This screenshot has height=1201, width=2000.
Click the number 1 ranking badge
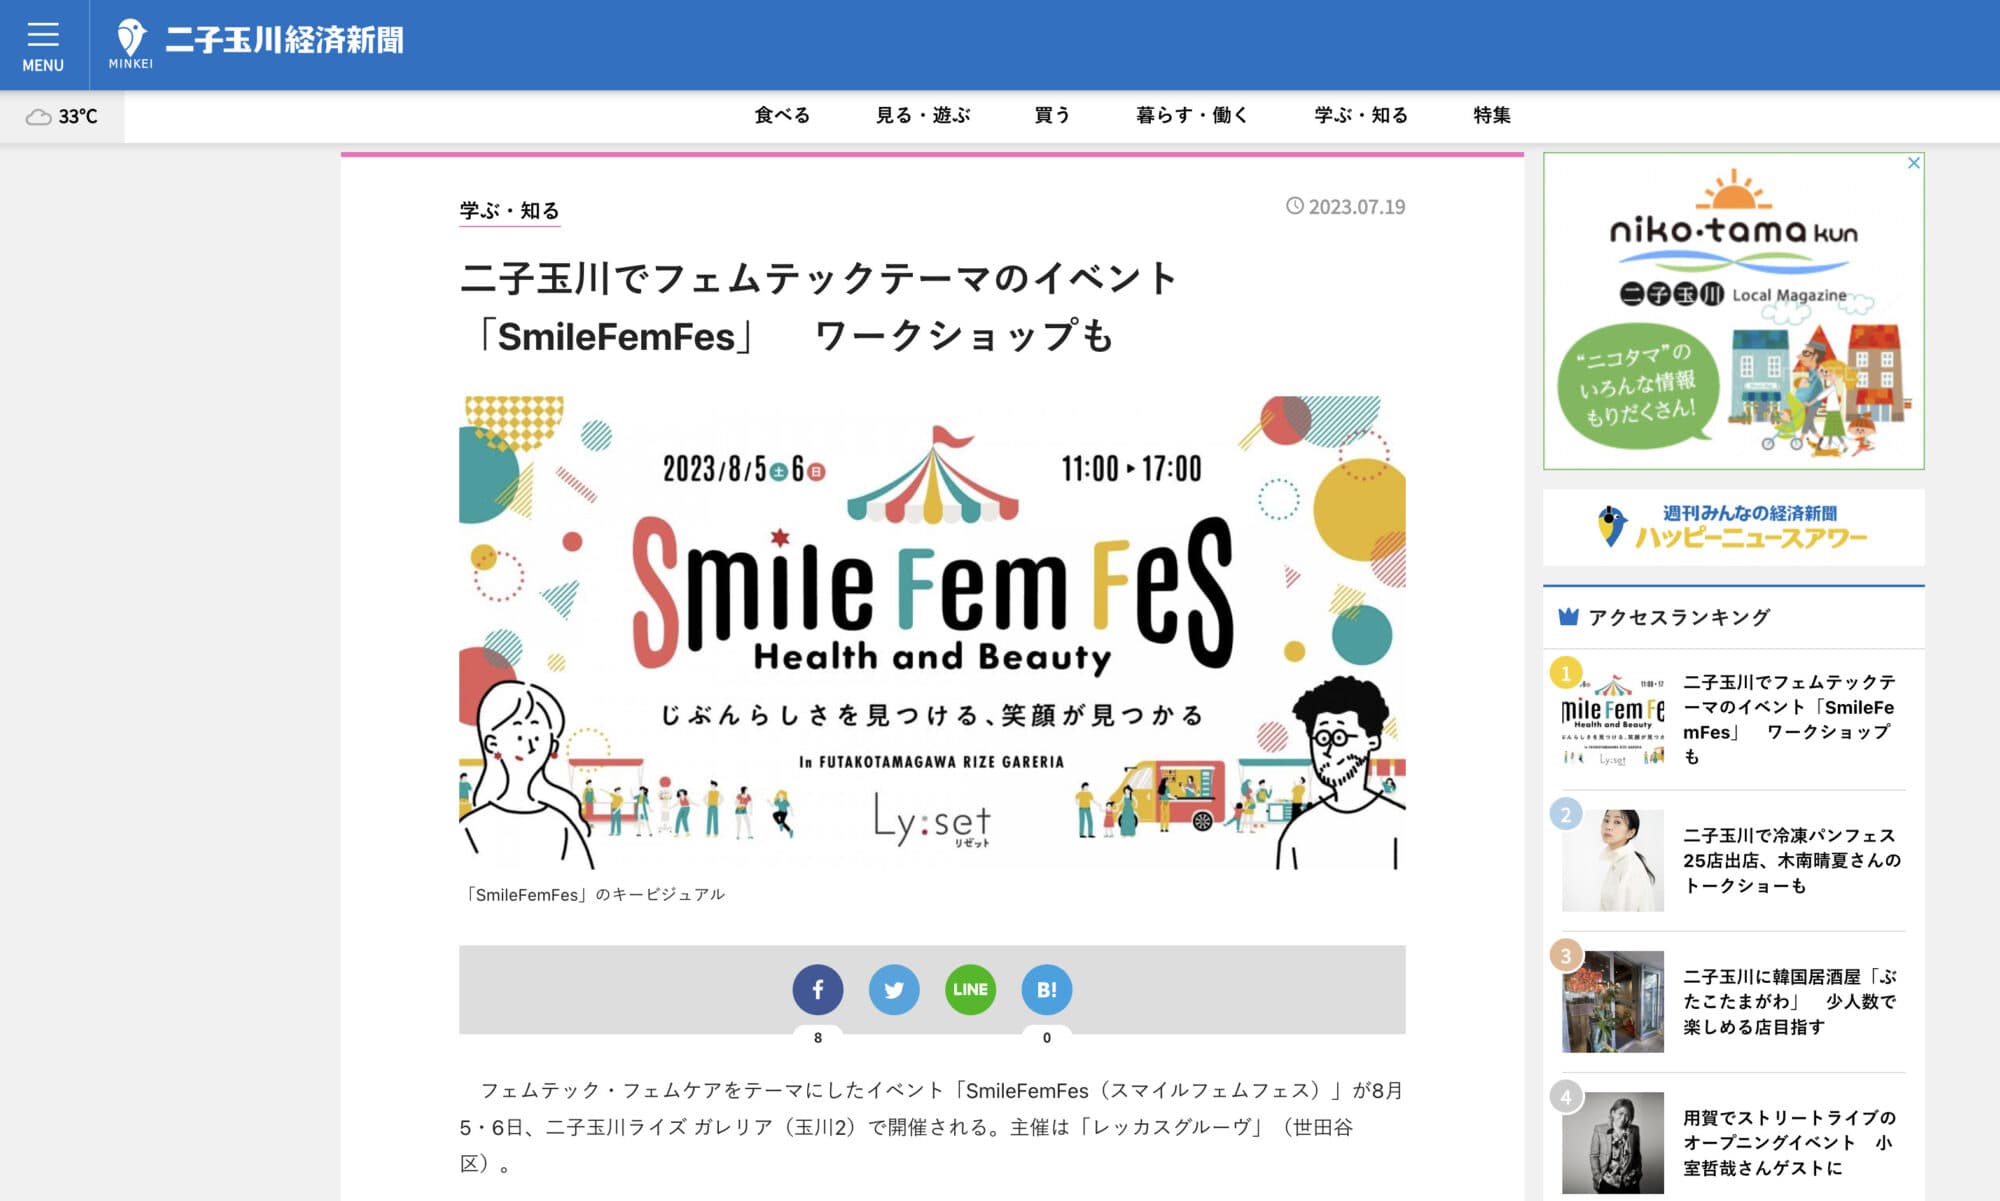point(1566,673)
